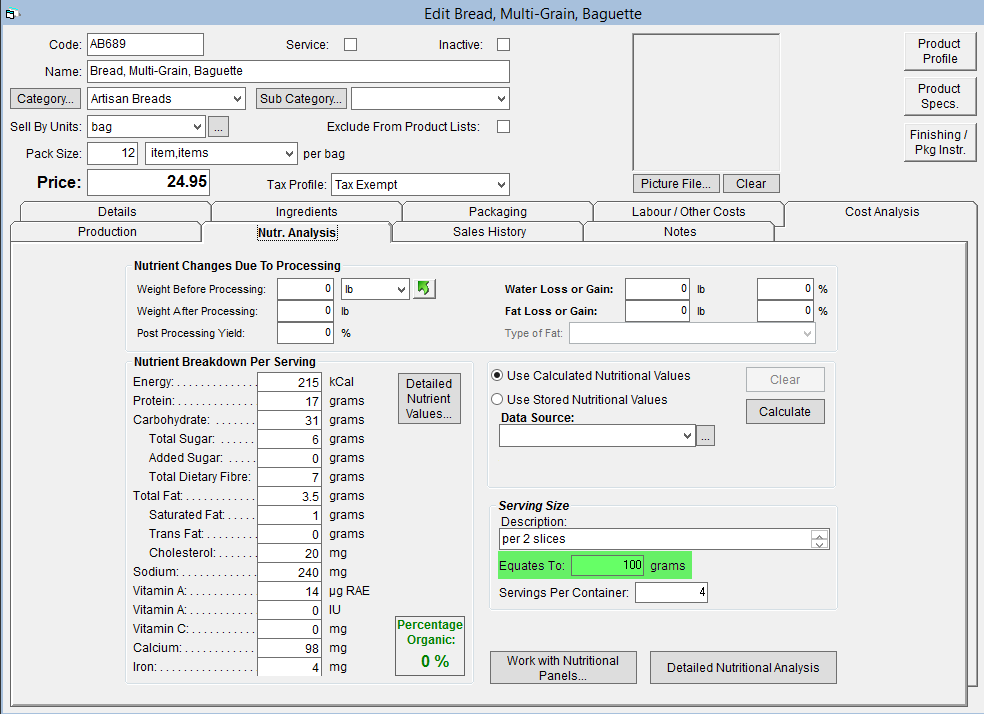Screen dimensions: 984x714
Task: Click the ellipsis button beside Sell By Units
Action: [x=218, y=127]
